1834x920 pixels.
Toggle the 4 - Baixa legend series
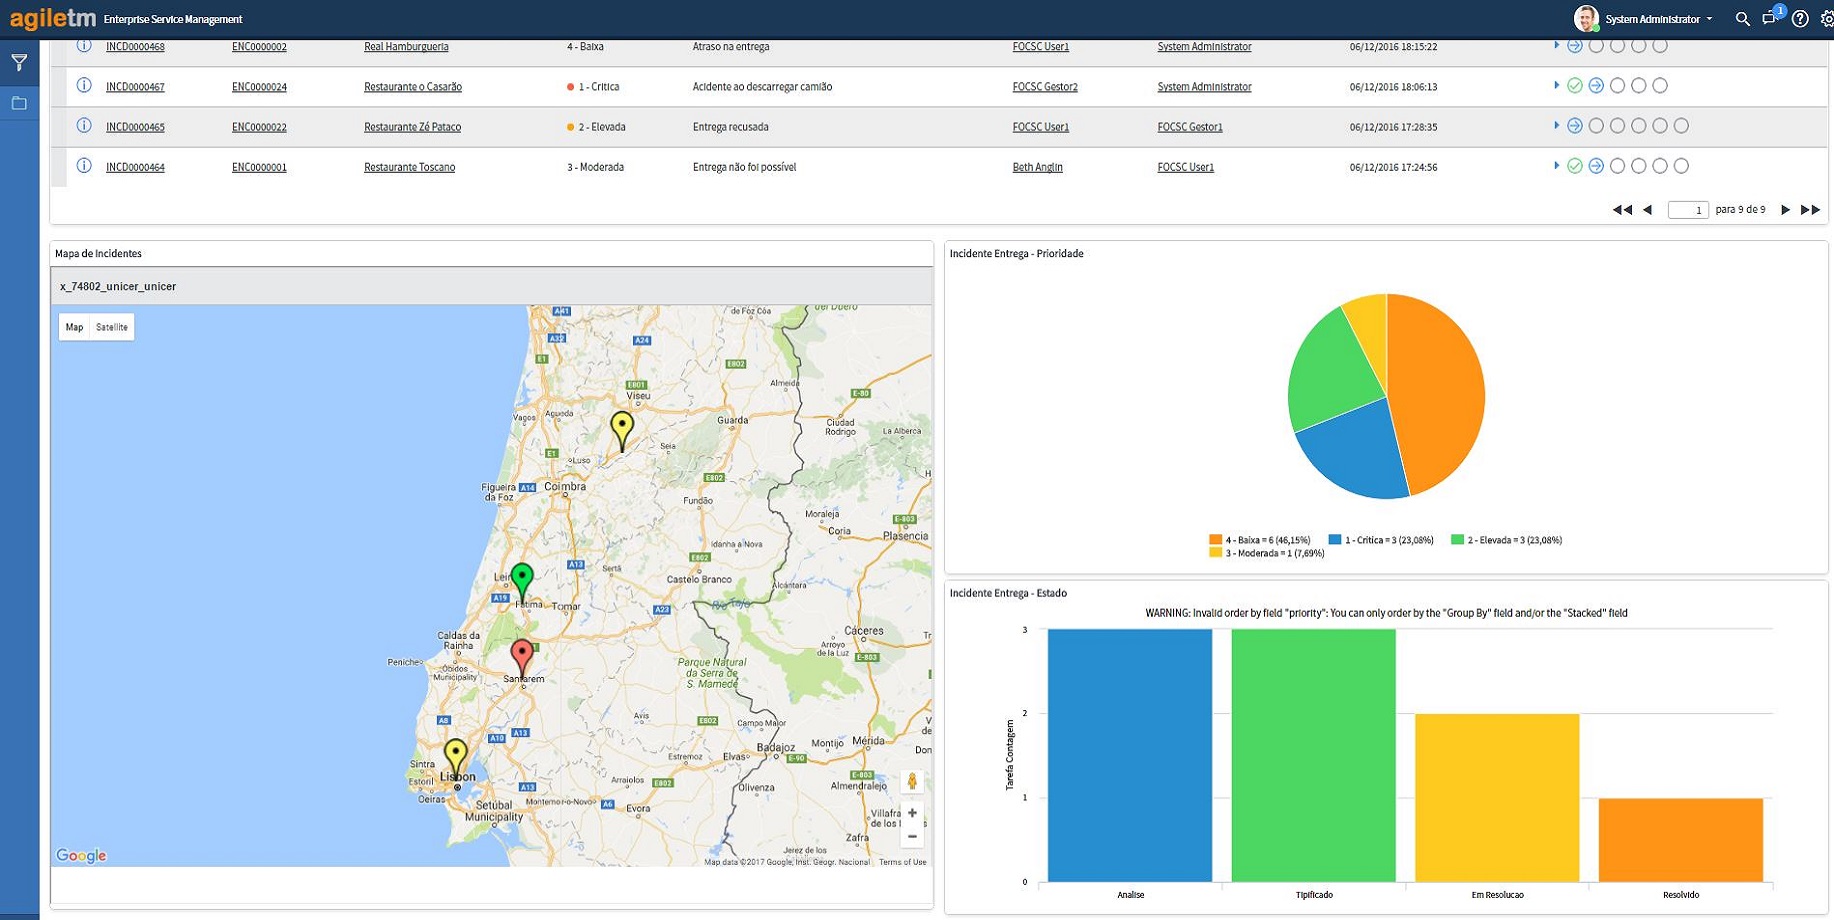1260,540
